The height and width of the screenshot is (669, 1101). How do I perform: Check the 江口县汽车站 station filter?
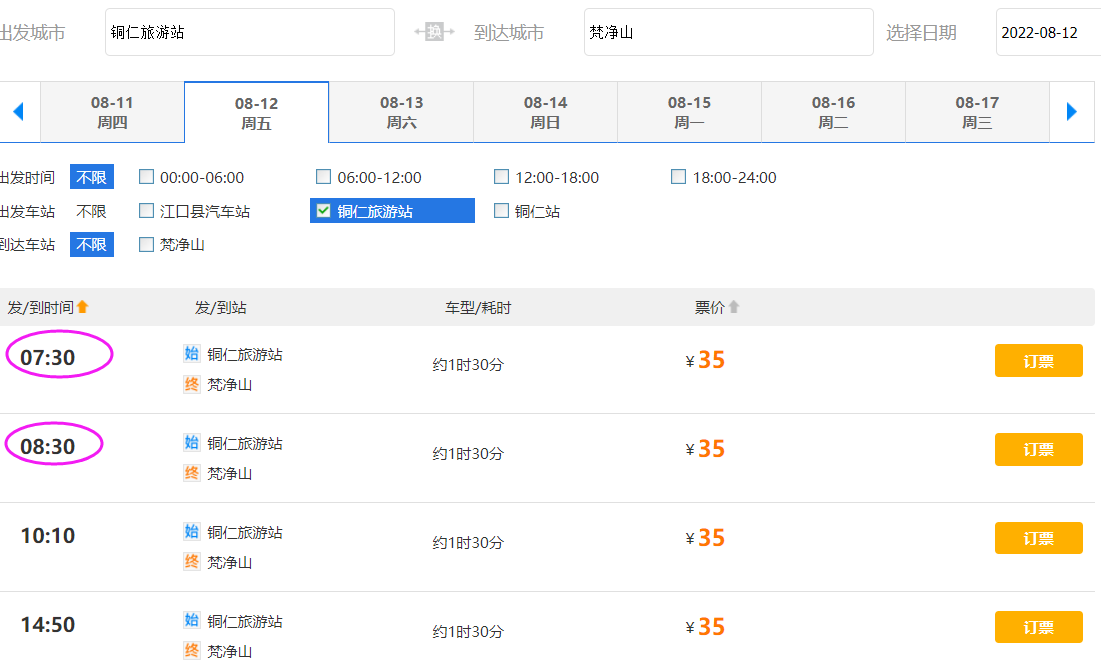coord(147,211)
